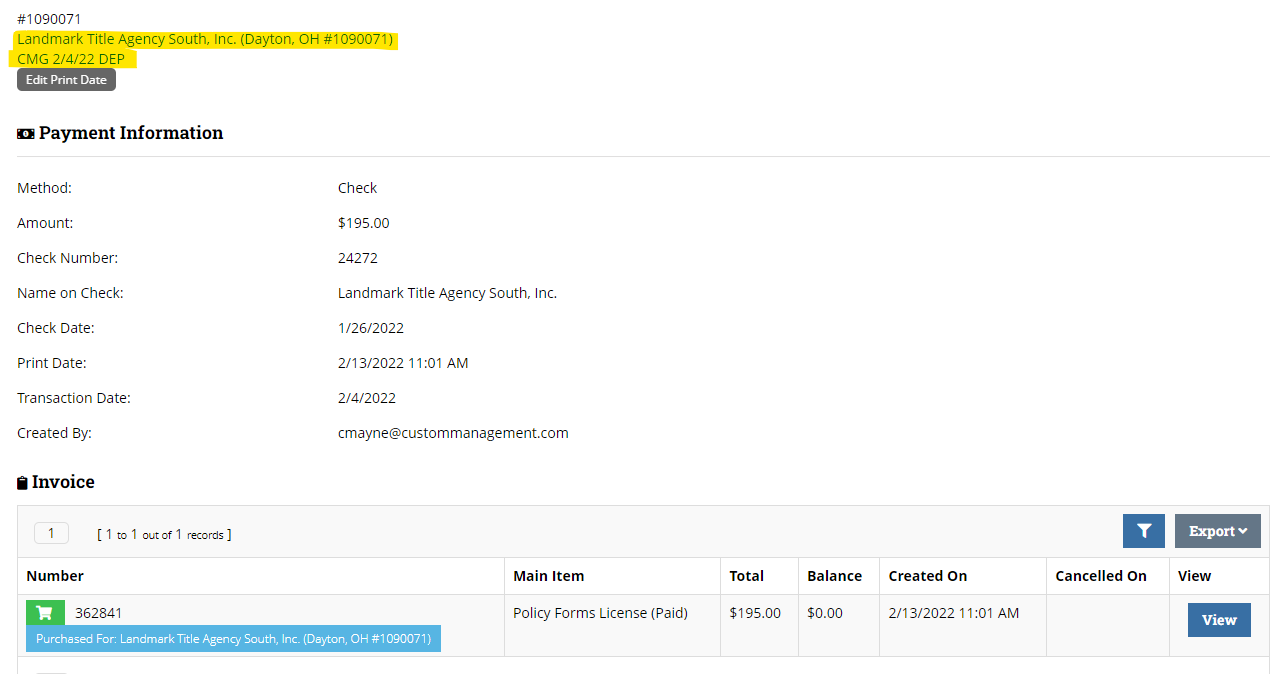Open Landmark Title Agency South, Inc. highlighted link
This screenshot has width=1271, height=674.
(x=205, y=40)
